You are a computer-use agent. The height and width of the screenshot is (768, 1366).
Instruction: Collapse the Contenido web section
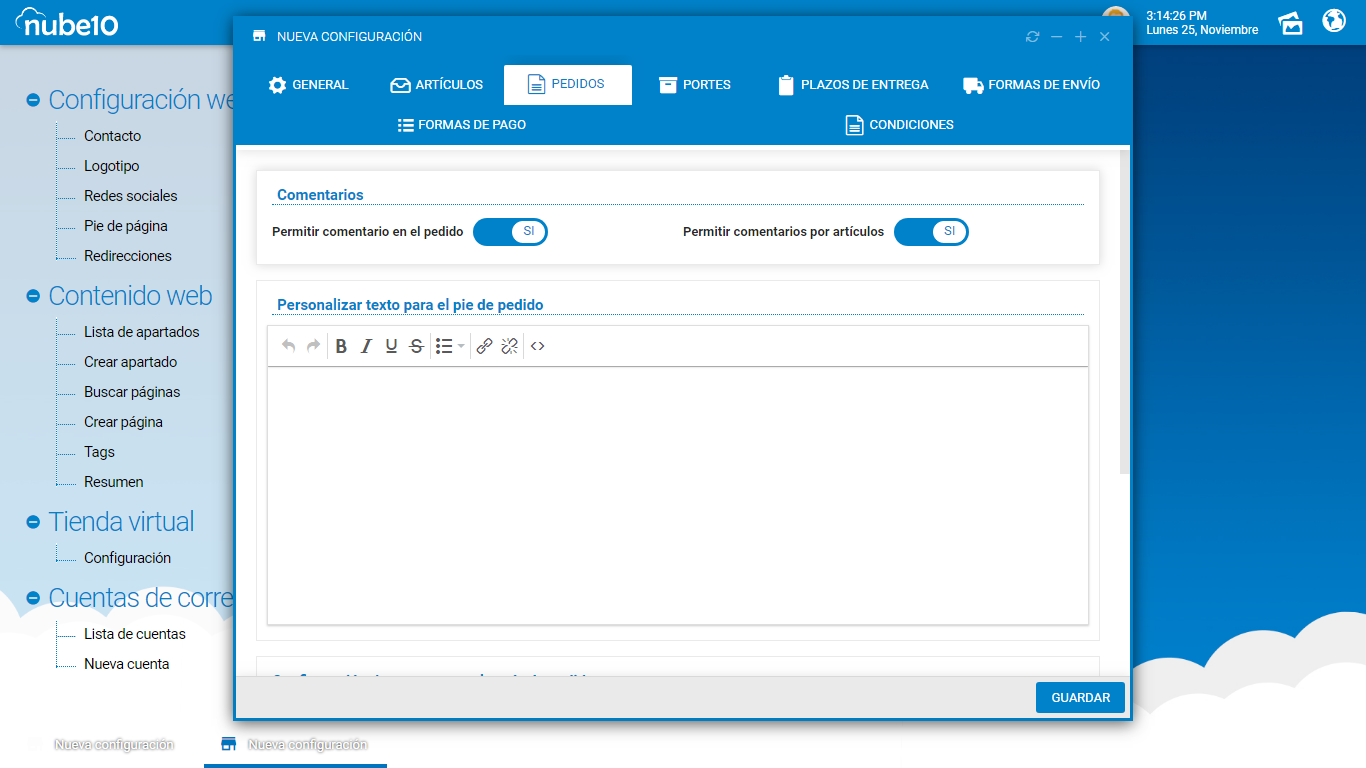click(33, 297)
